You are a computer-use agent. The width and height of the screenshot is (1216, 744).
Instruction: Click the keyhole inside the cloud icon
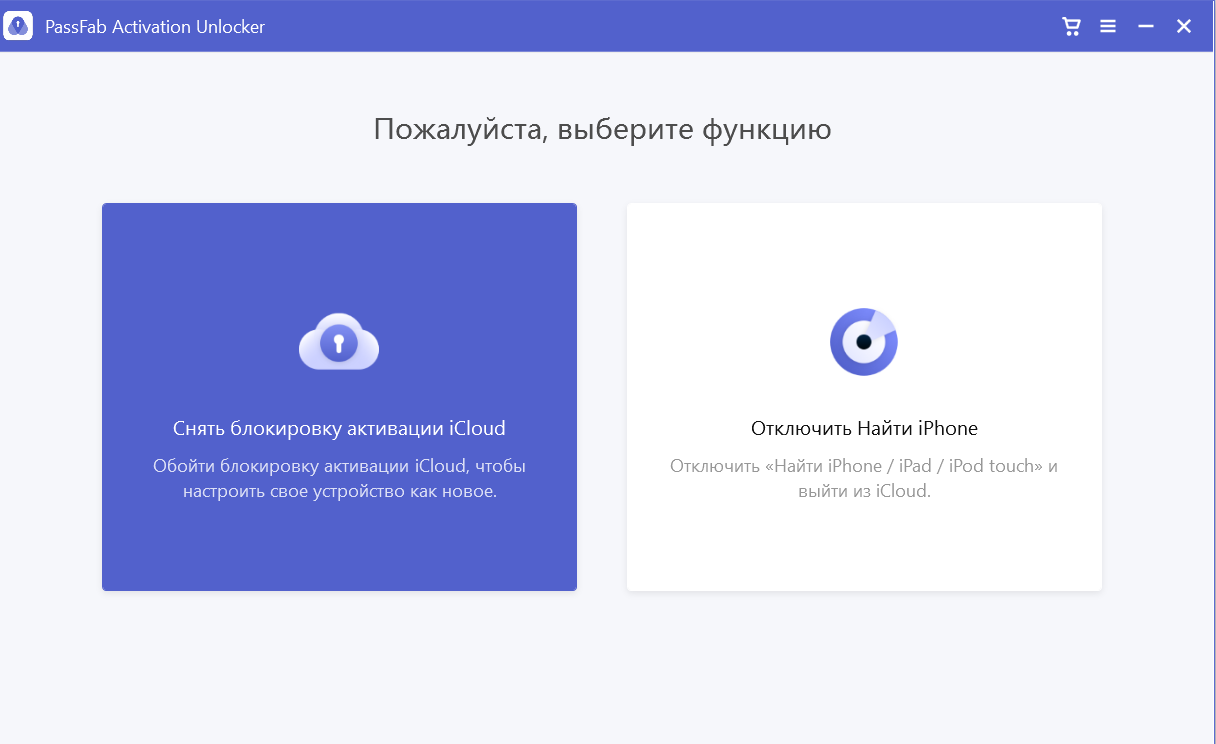click(339, 345)
